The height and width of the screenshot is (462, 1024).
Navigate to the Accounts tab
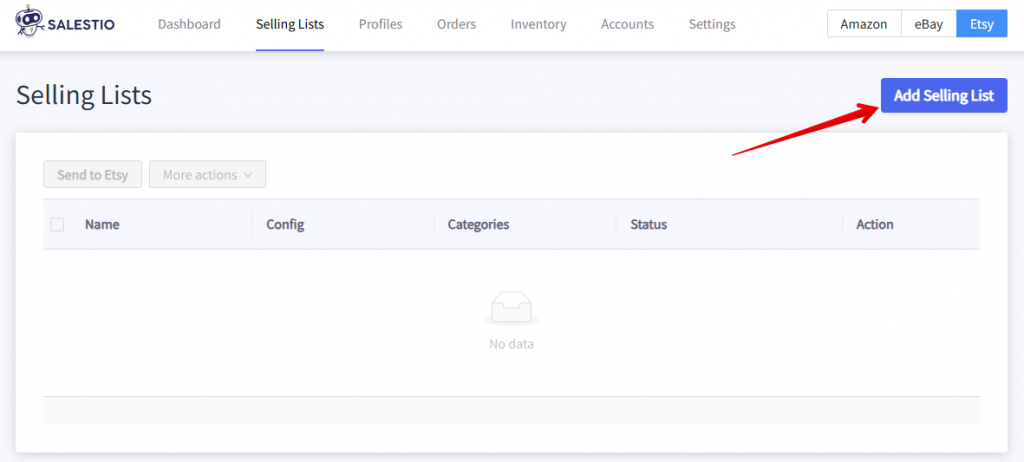[x=627, y=24]
